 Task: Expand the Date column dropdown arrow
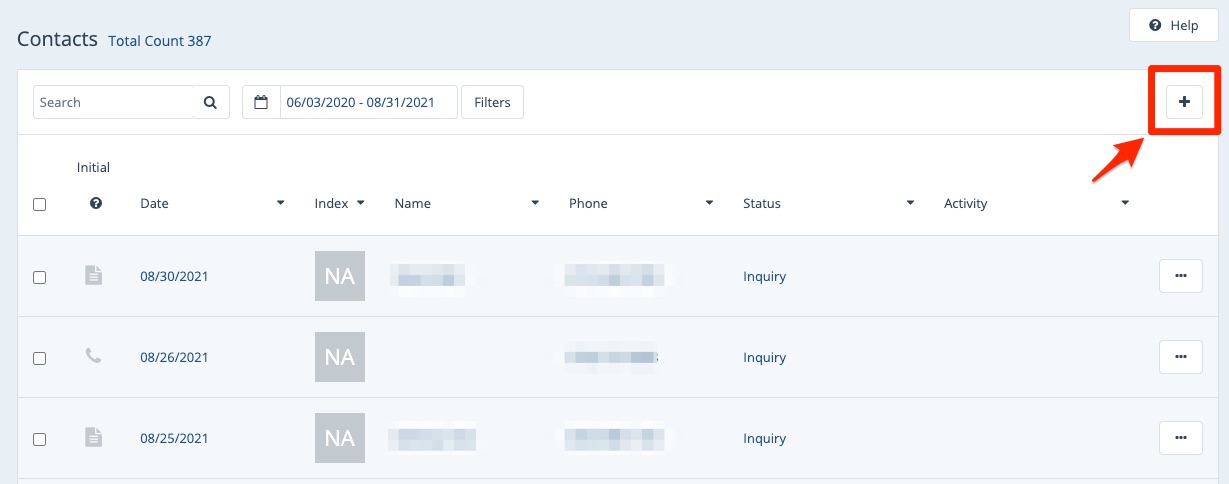(x=280, y=203)
